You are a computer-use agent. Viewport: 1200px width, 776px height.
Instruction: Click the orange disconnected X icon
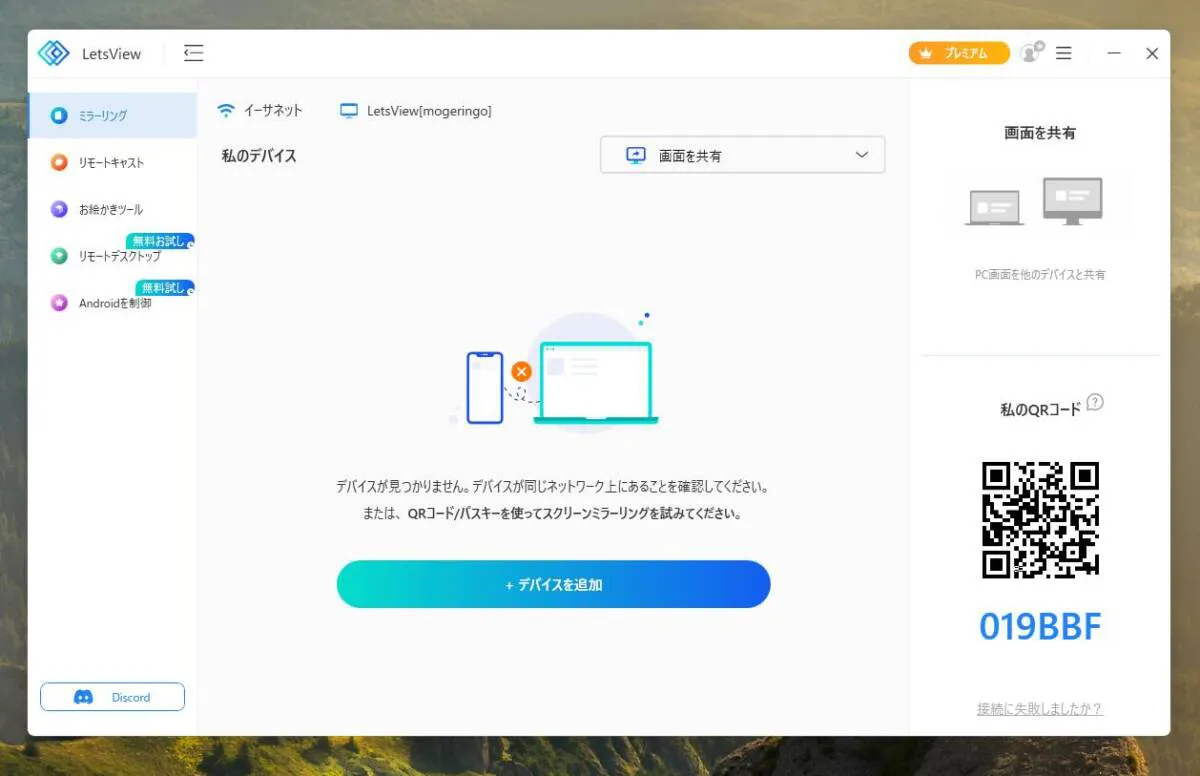(521, 371)
